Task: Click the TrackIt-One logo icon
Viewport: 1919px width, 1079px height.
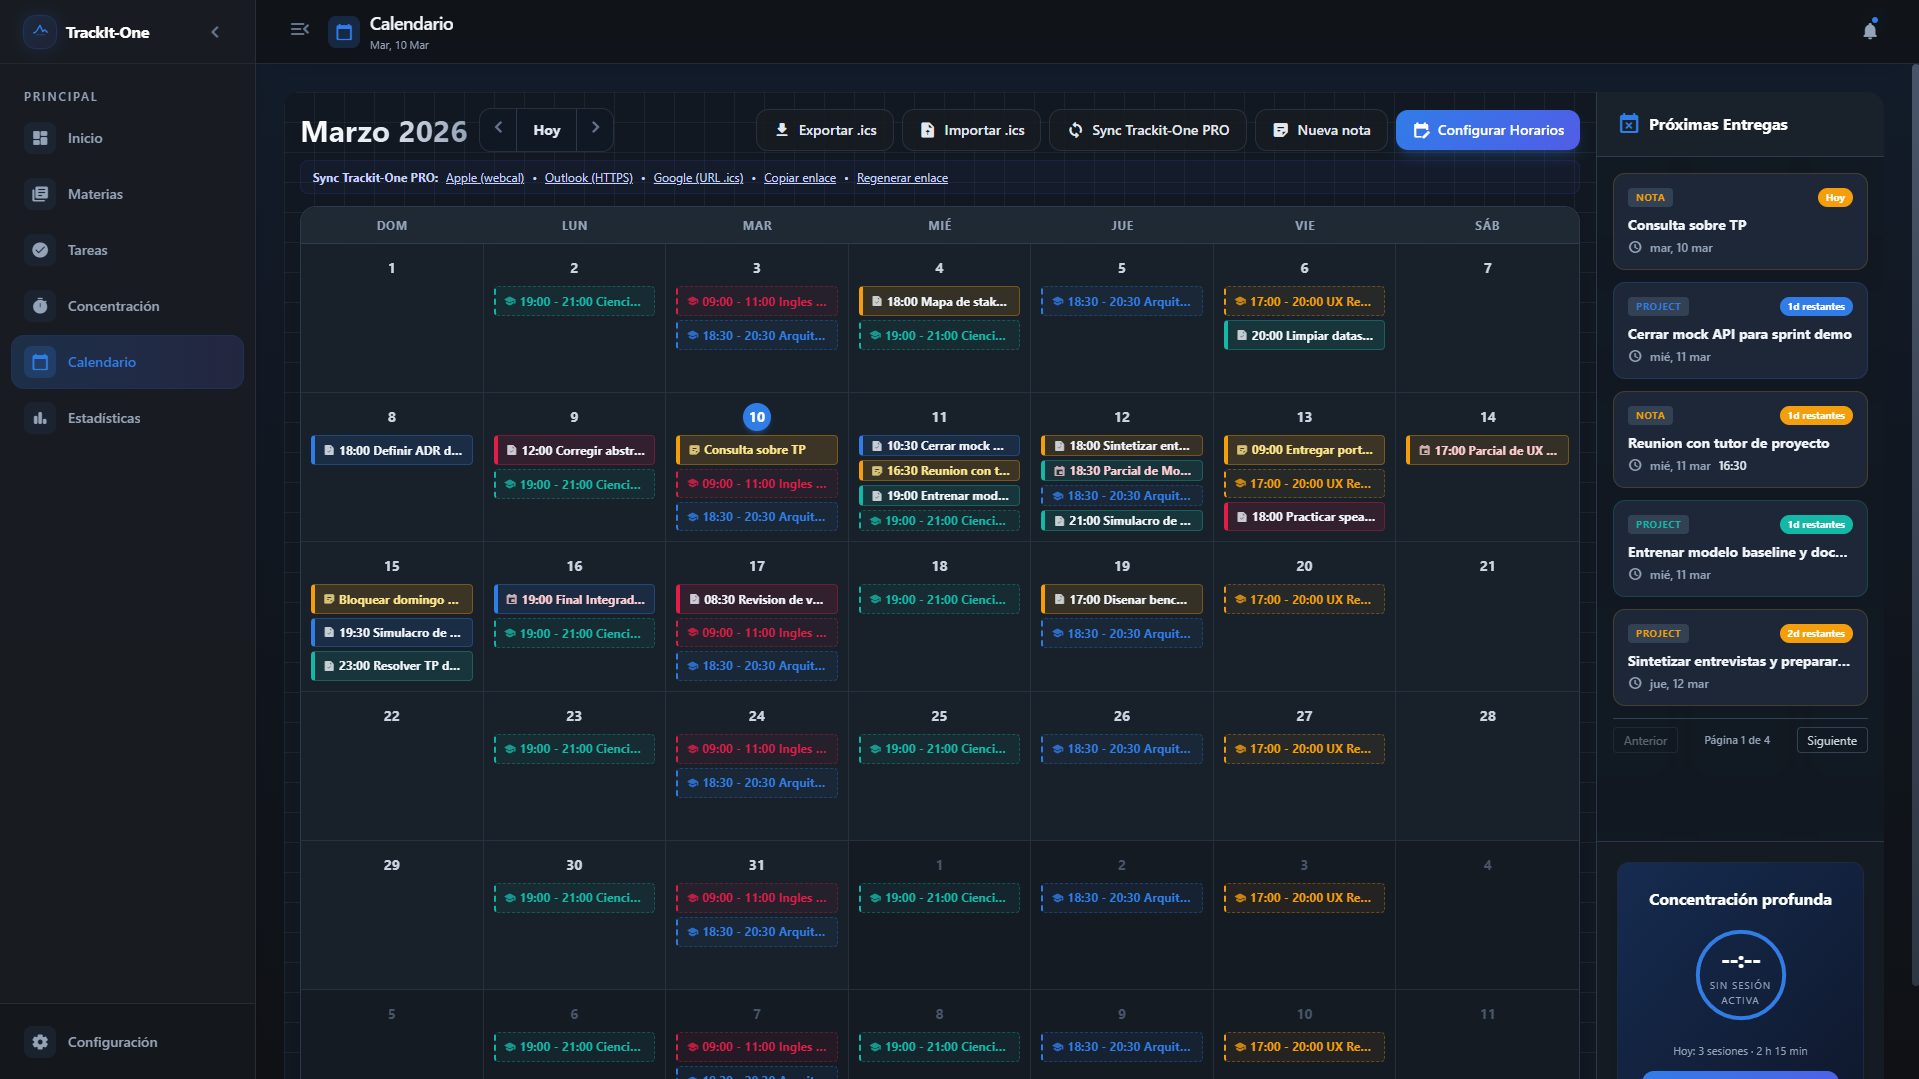Action: pos(40,32)
